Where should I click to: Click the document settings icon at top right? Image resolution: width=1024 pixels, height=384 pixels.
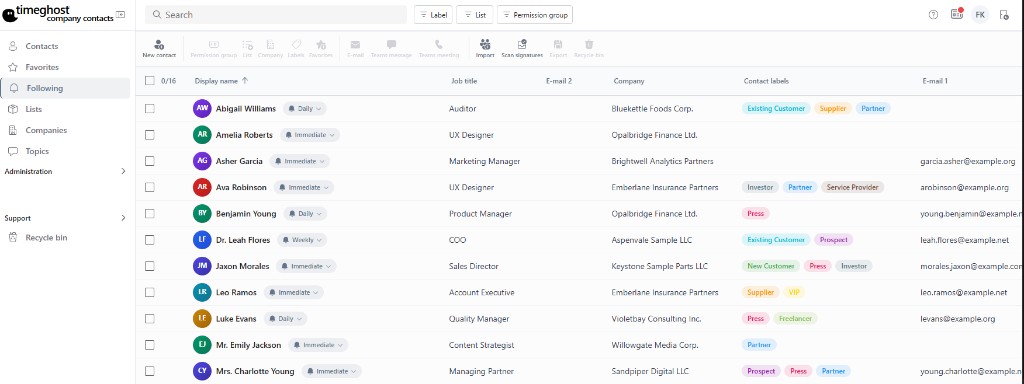(1004, 14)
